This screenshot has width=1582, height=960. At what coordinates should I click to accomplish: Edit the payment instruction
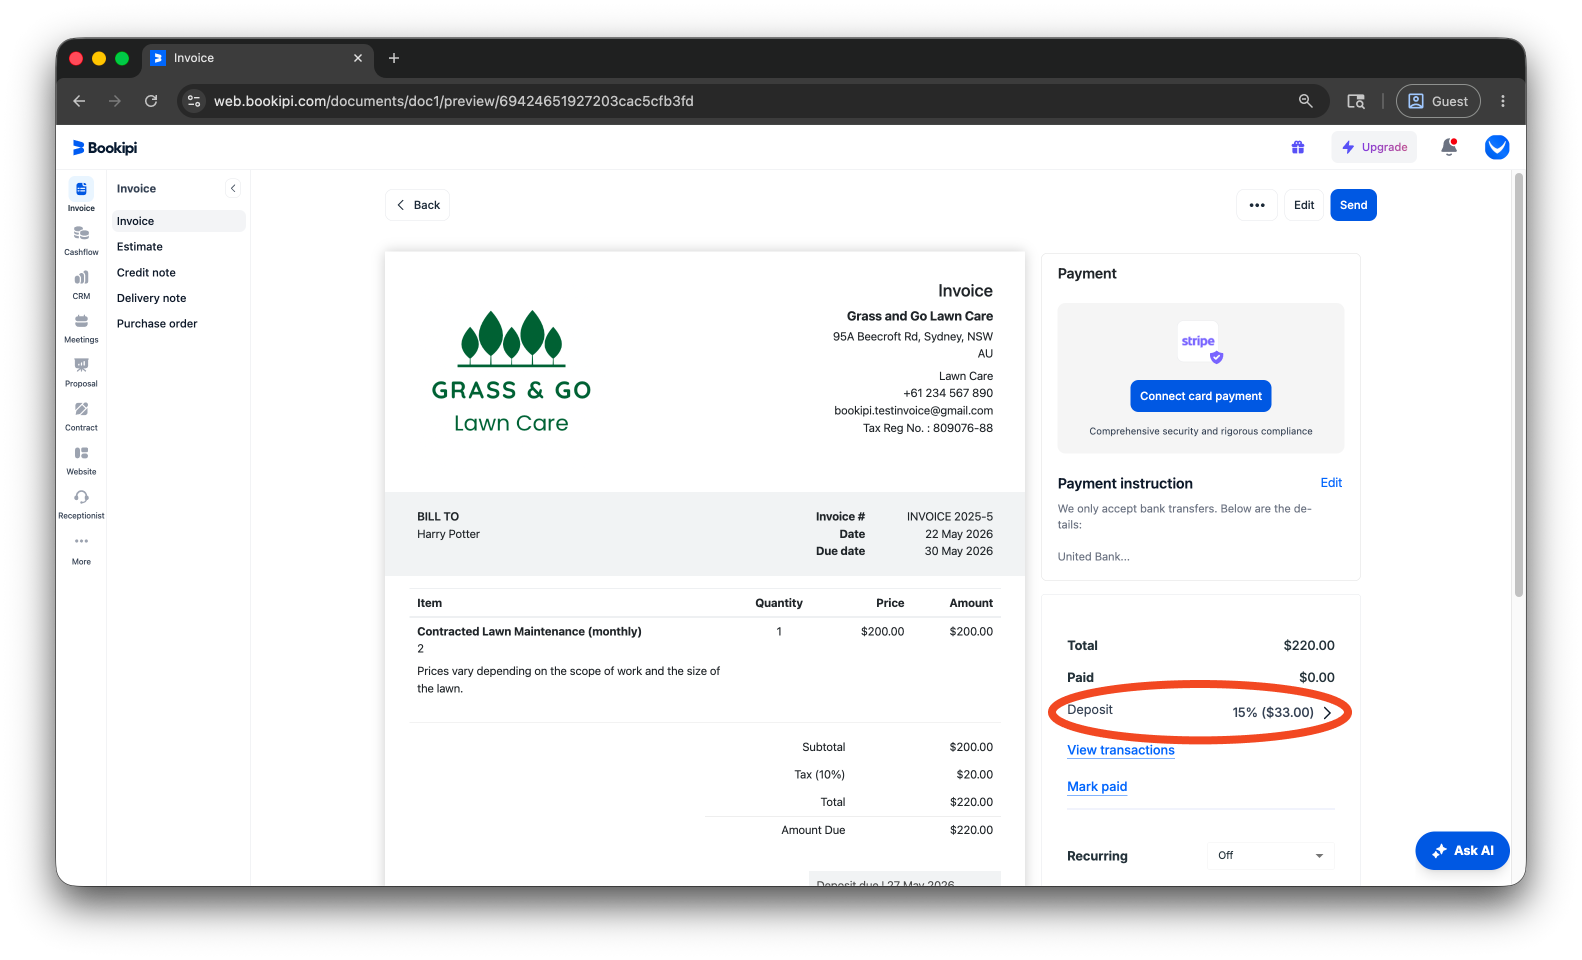1331,483
